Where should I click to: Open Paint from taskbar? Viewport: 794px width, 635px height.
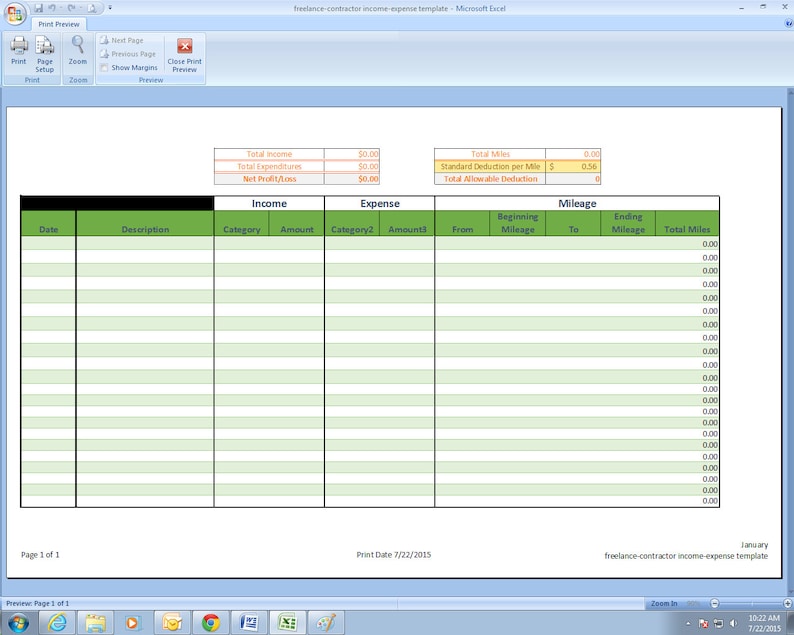tap(326, 622)
